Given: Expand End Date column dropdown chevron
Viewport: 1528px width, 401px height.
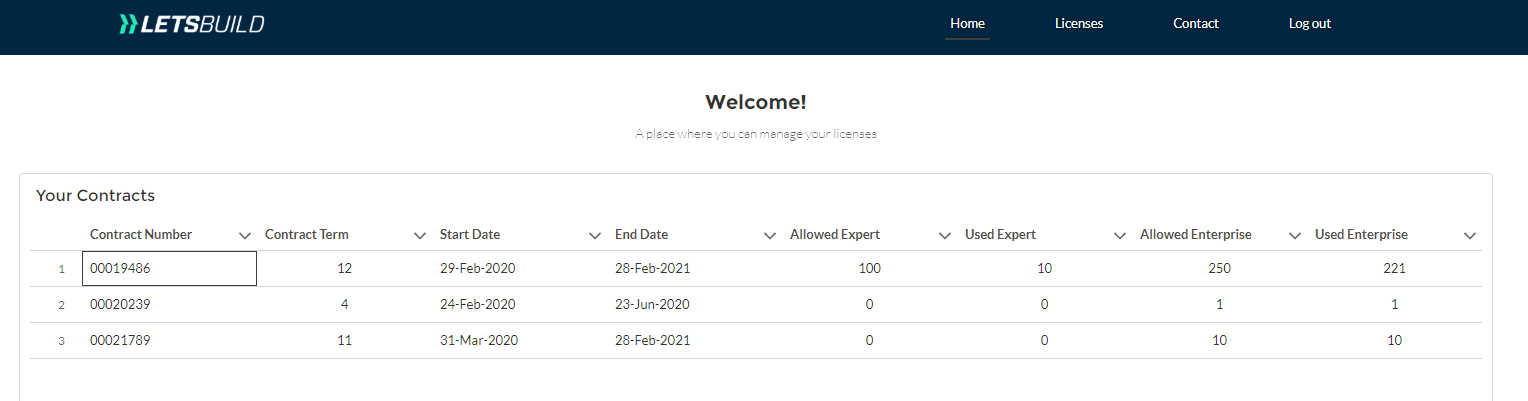Looking at the screenshot, I should tap(770, 235).
